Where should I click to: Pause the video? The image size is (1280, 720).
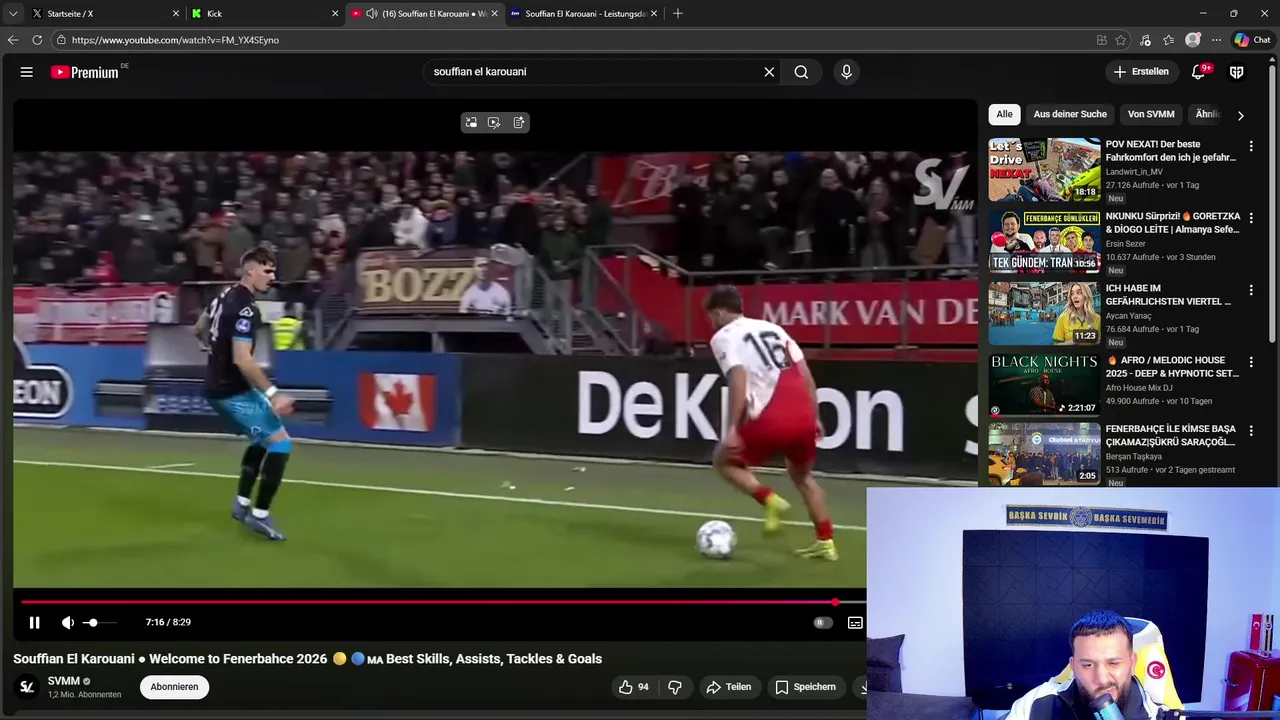[x=34, y=622]
